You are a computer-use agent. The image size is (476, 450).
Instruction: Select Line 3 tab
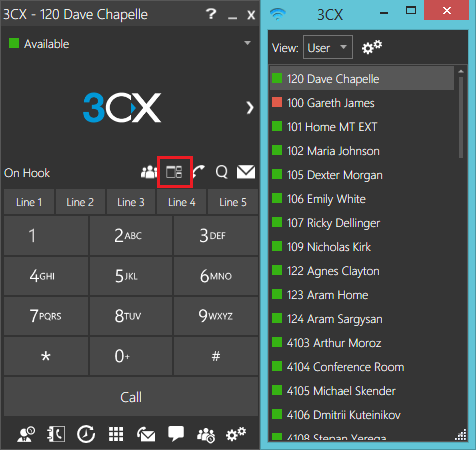tap(131, 202)
